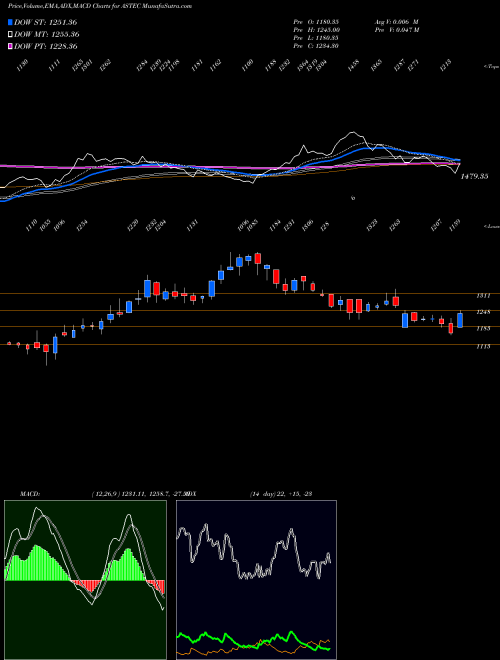
Task: Click the 'Pre L: 1180.35' value
Action: point(316,38)
